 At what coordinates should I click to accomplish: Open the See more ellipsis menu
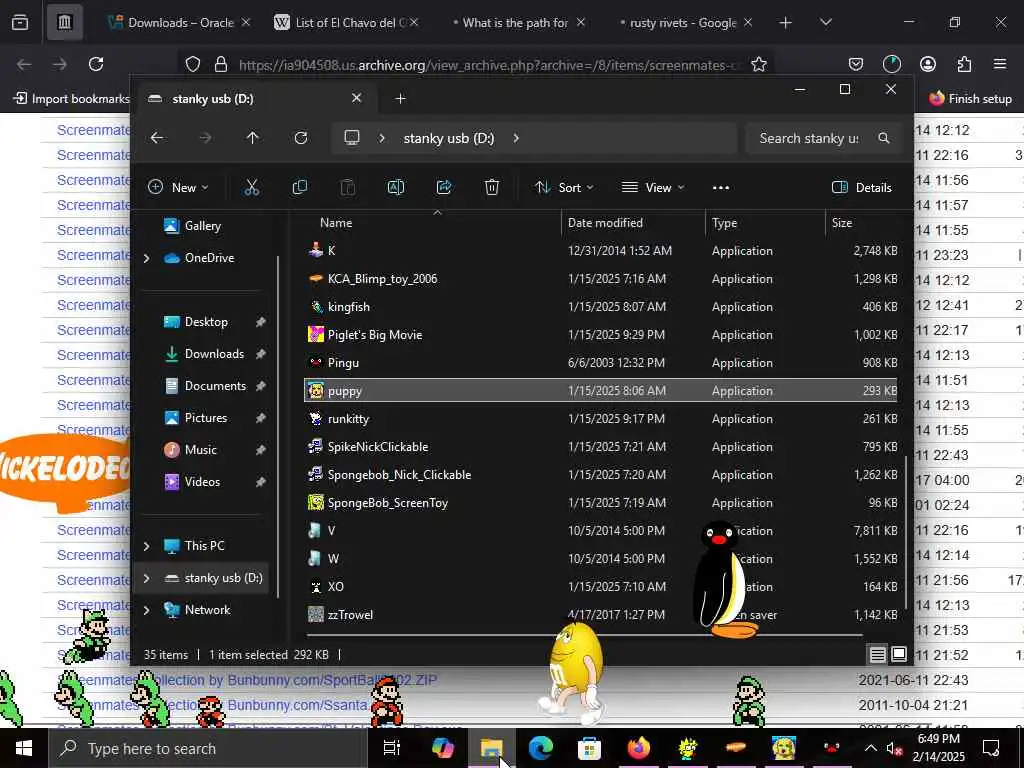721,188
